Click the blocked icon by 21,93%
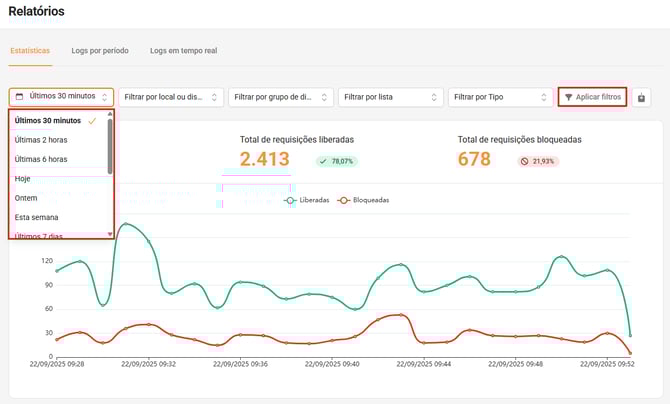The image size is (670, 404). [x=525, y=161]
